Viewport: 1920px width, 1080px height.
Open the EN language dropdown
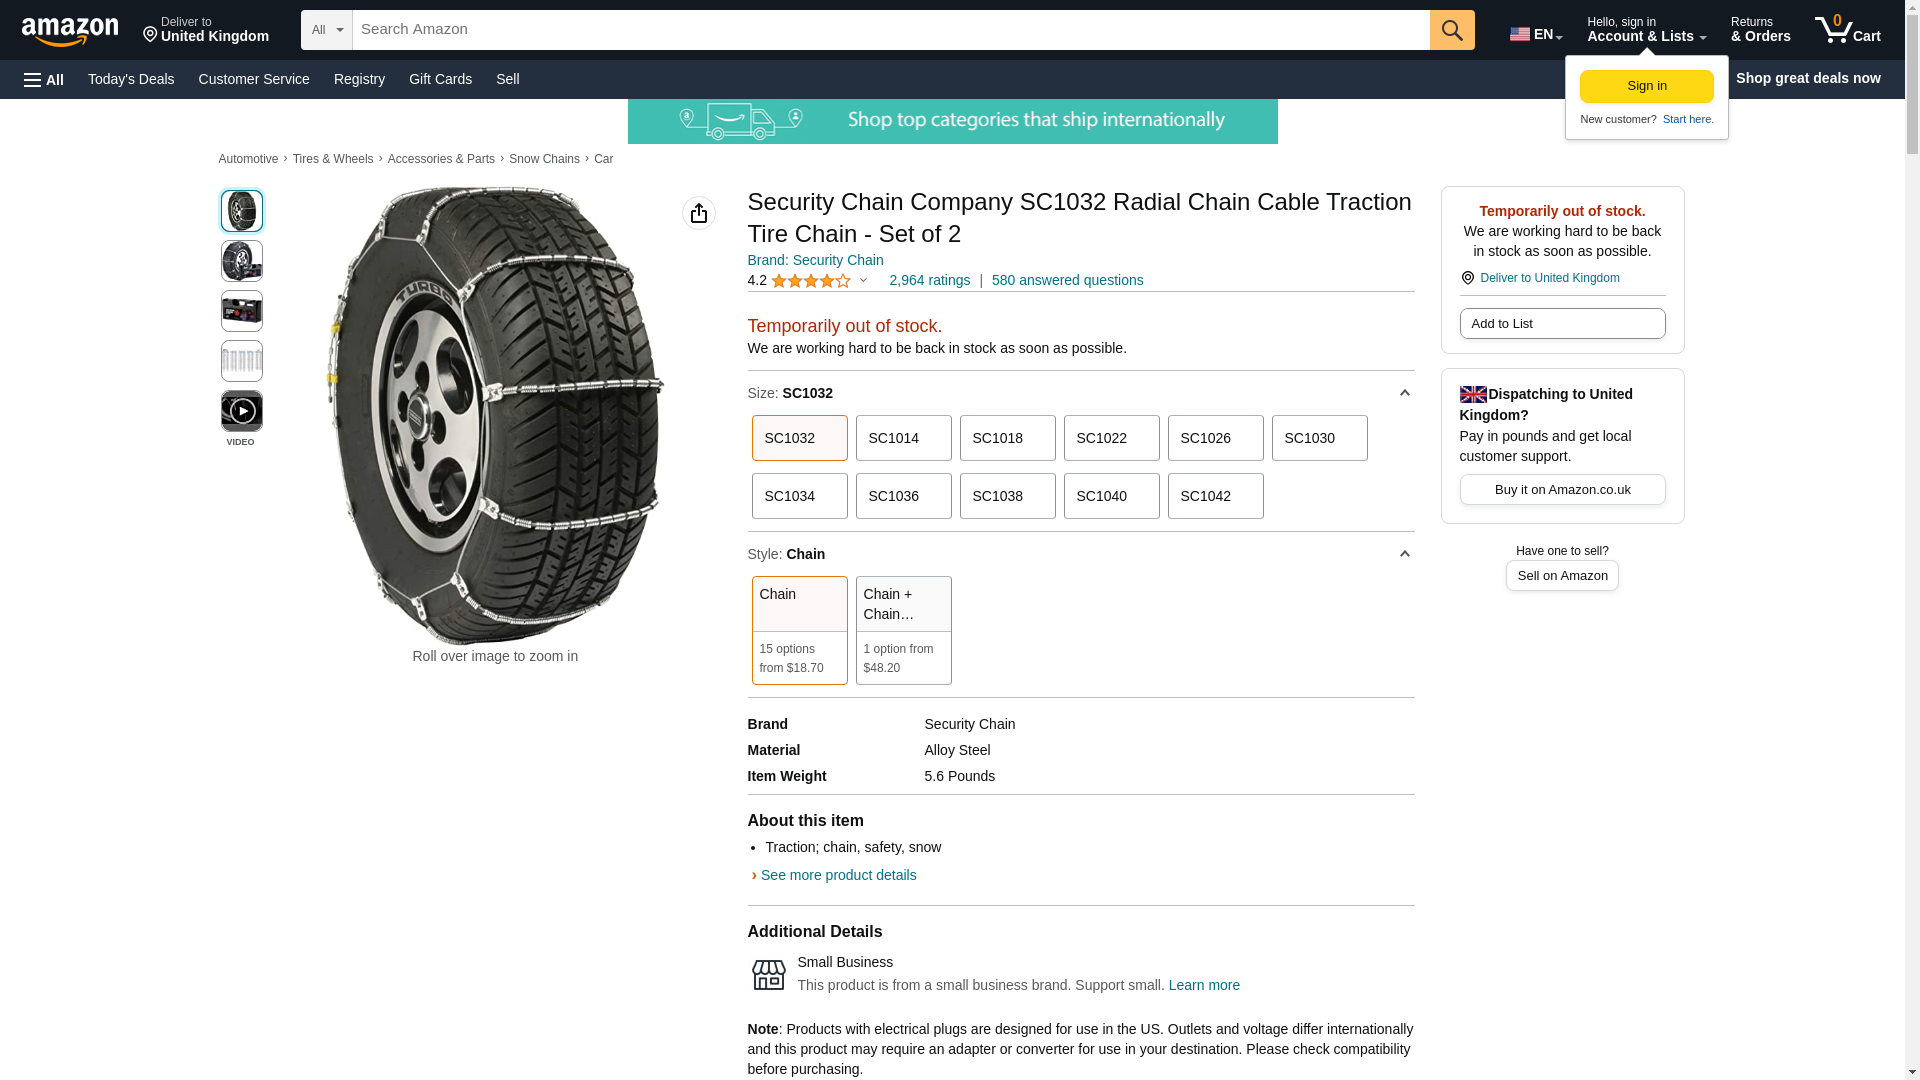(1535, 35)
